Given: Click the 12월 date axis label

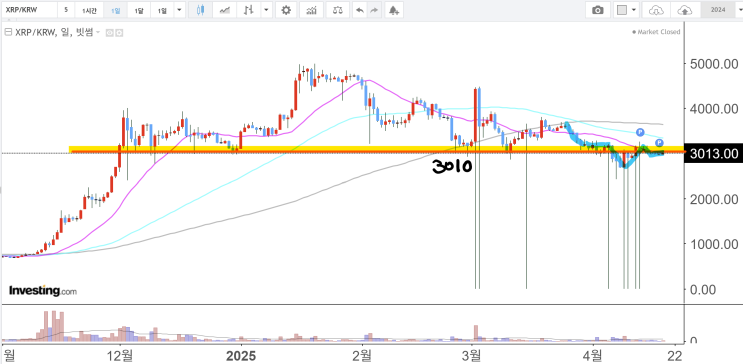Looking at the screenshot, I should point(120,355).
